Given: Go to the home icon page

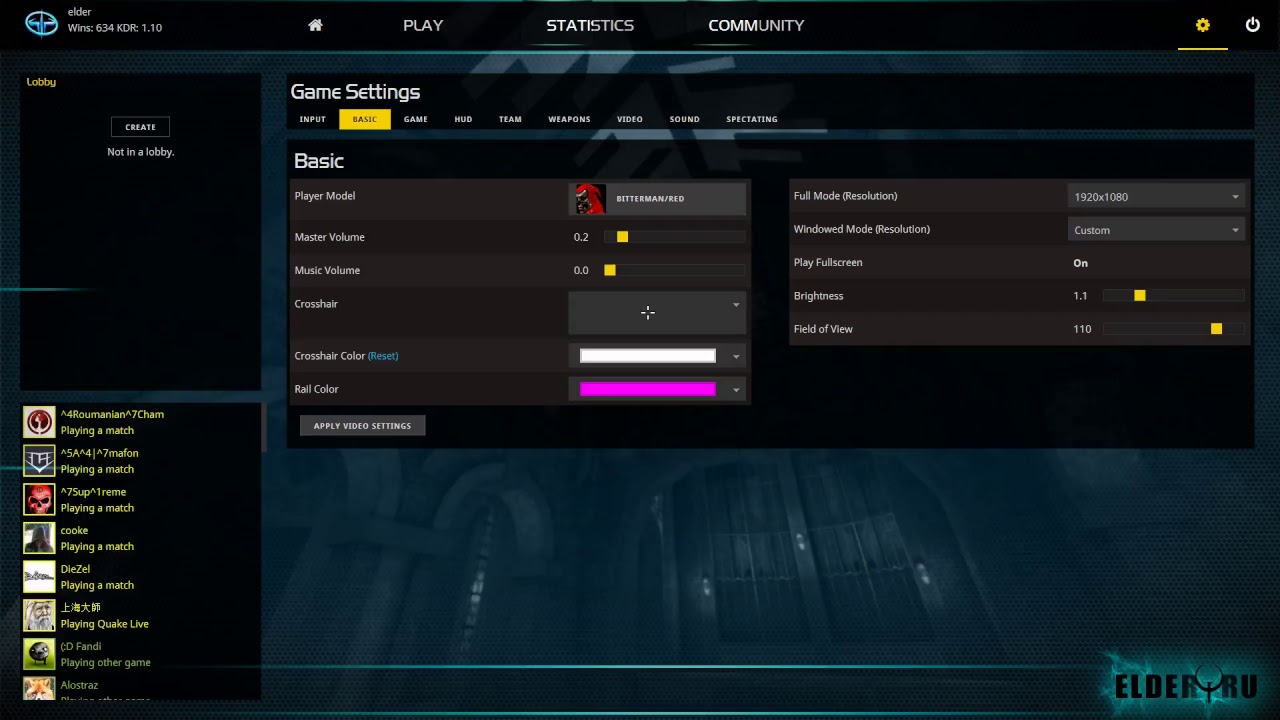Looking at the screenshot, I should [x=315, y=25].
